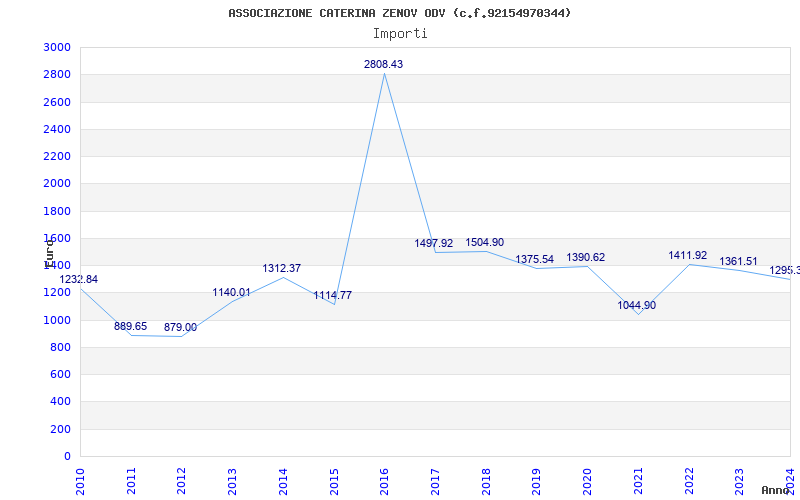This screenshot has width=800, height=500.
Task: Click the 800 y-axis tick label
Action: 60,347
